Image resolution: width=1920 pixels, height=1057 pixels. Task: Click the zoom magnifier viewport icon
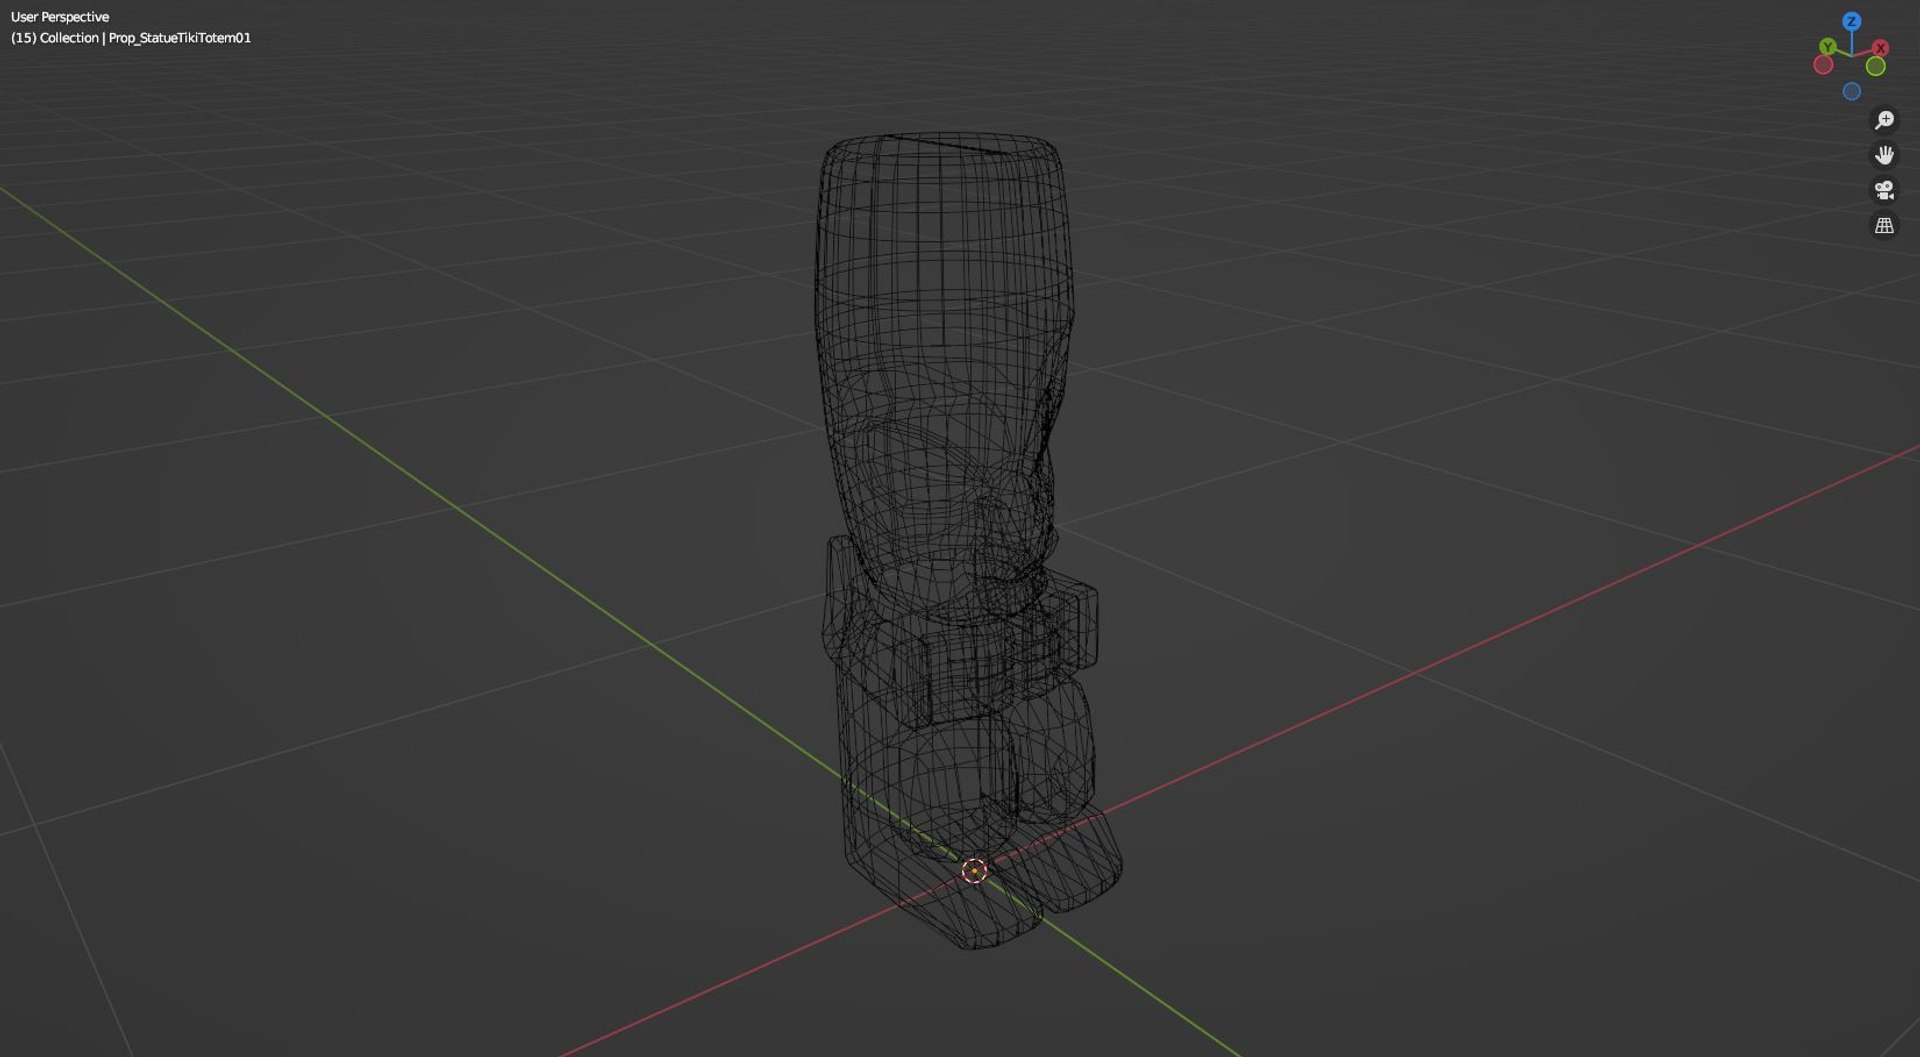1884,120
